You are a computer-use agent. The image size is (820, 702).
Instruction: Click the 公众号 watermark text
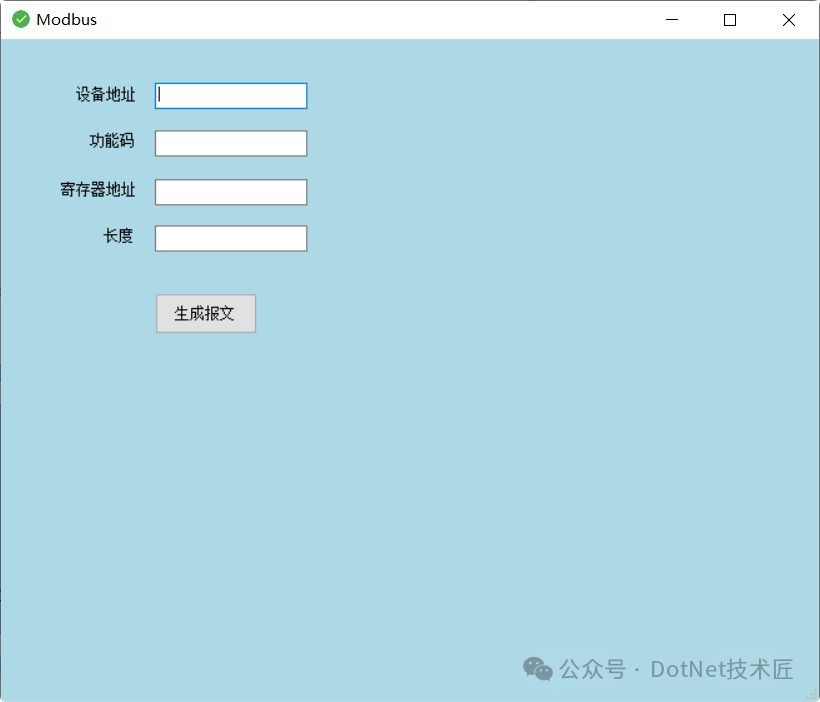593,670
